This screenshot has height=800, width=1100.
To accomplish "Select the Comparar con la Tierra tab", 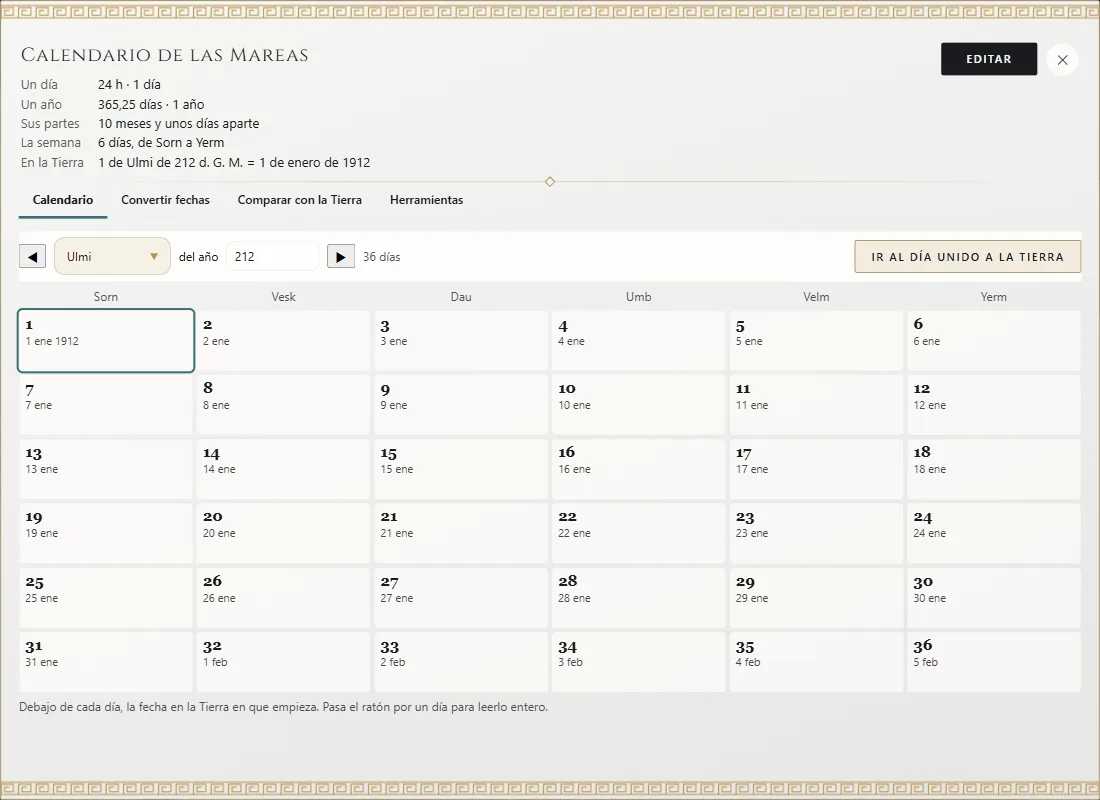I will [x=300, y=200].
